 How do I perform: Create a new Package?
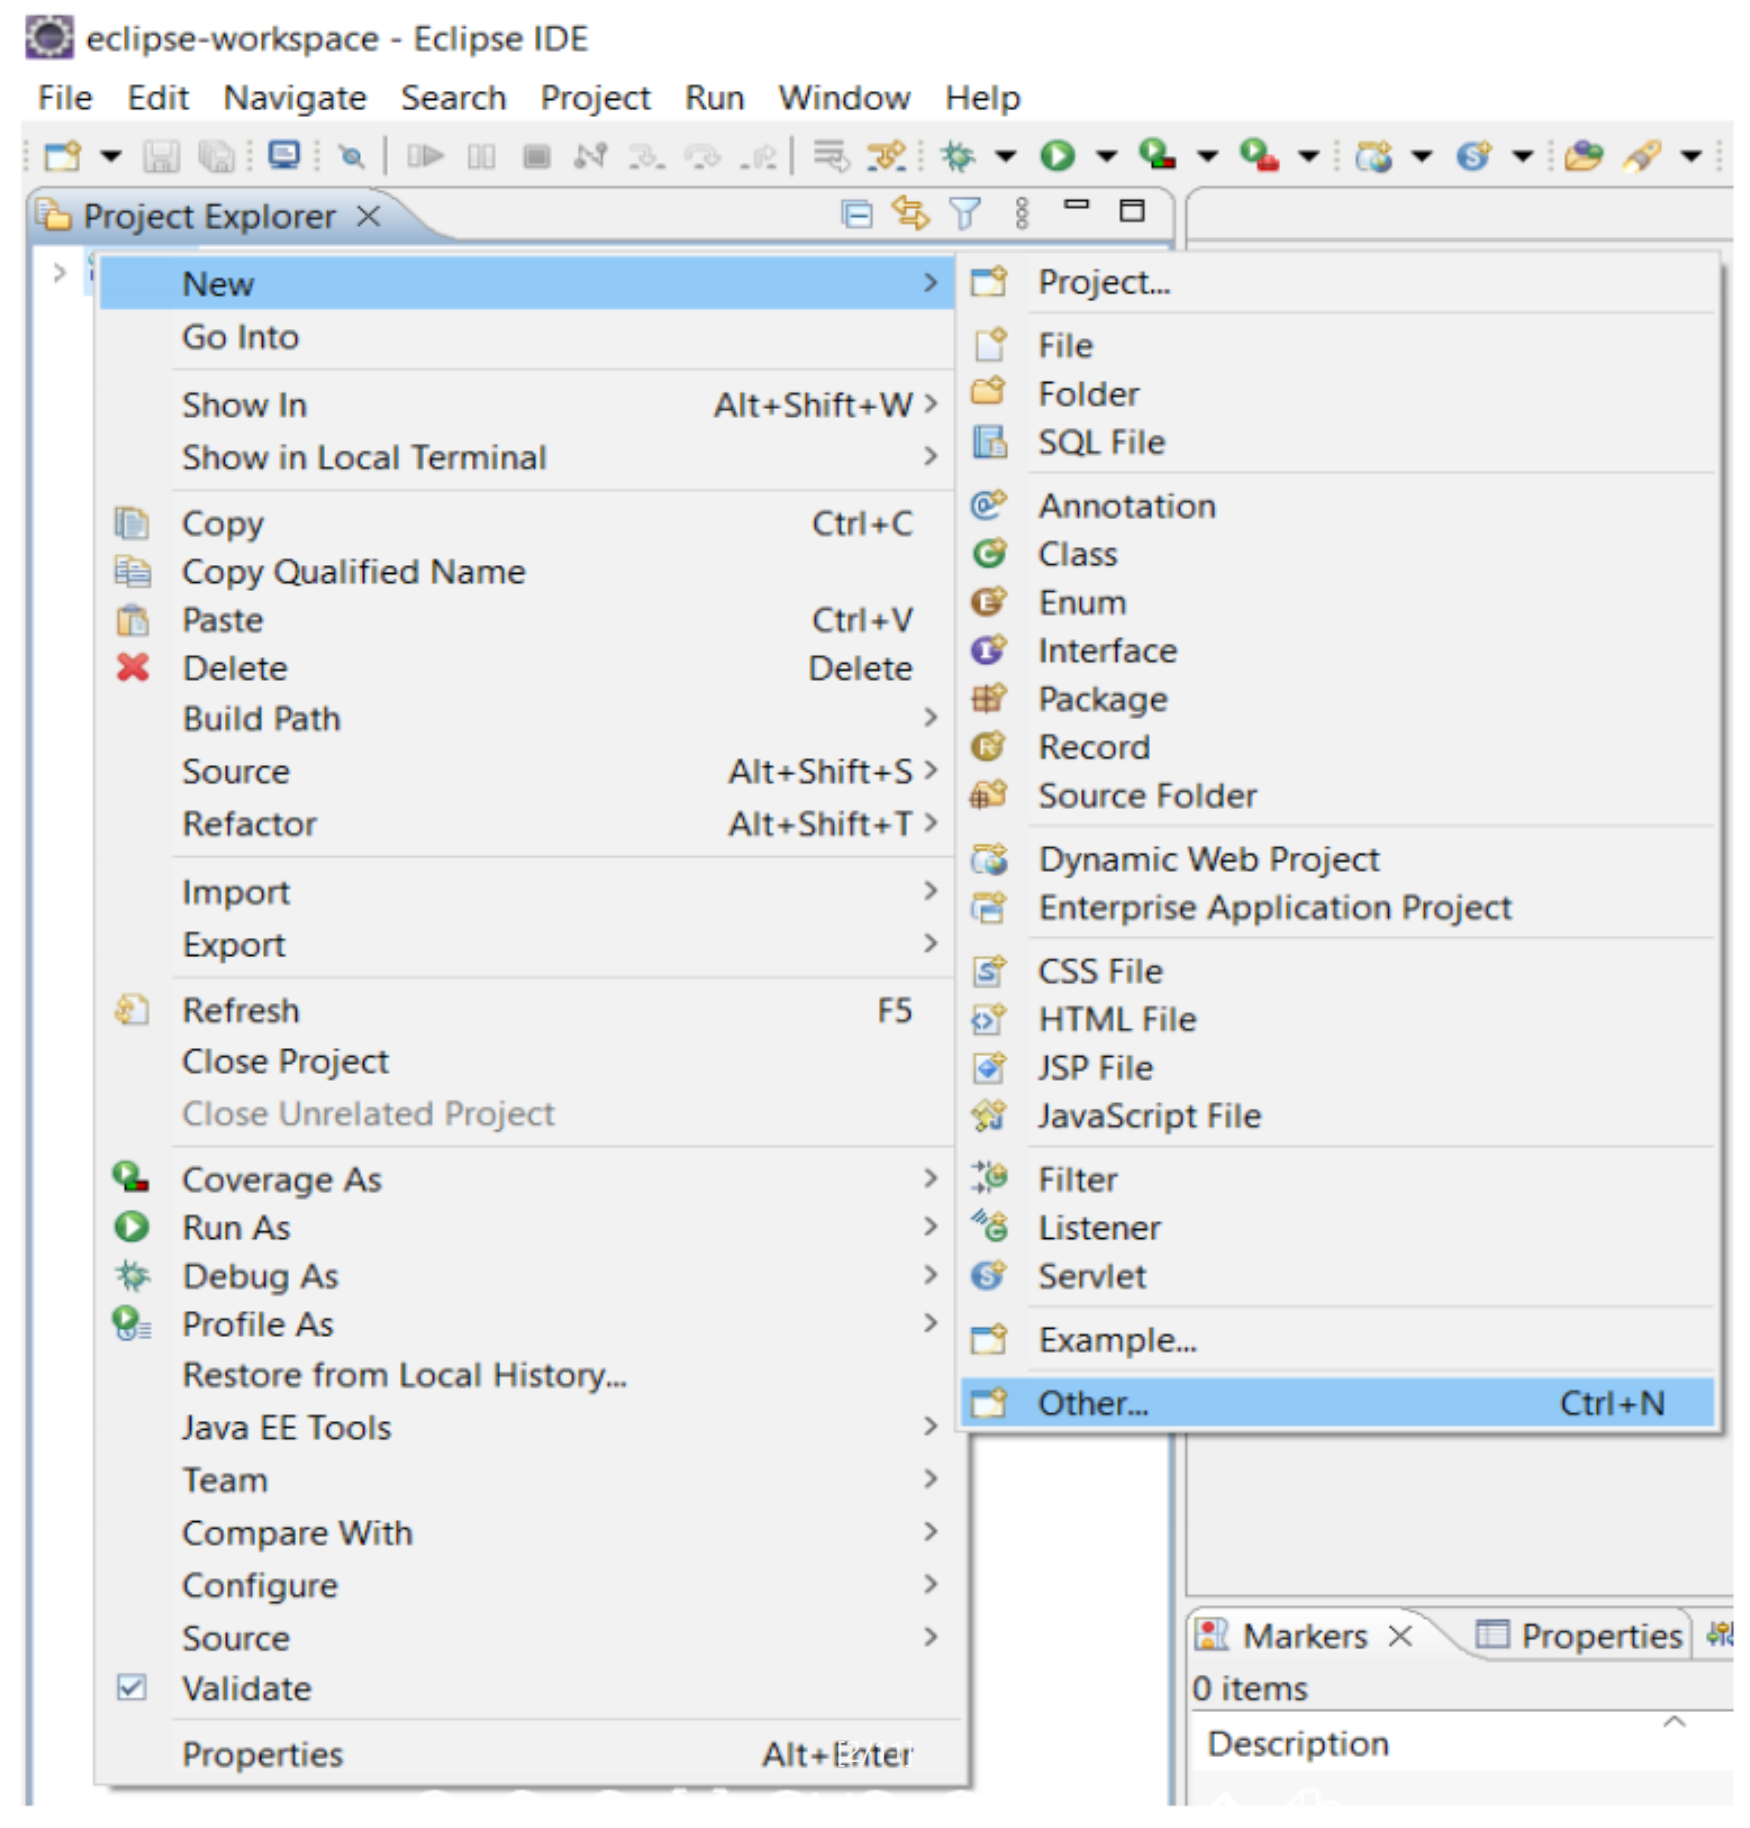point(1339,699)
